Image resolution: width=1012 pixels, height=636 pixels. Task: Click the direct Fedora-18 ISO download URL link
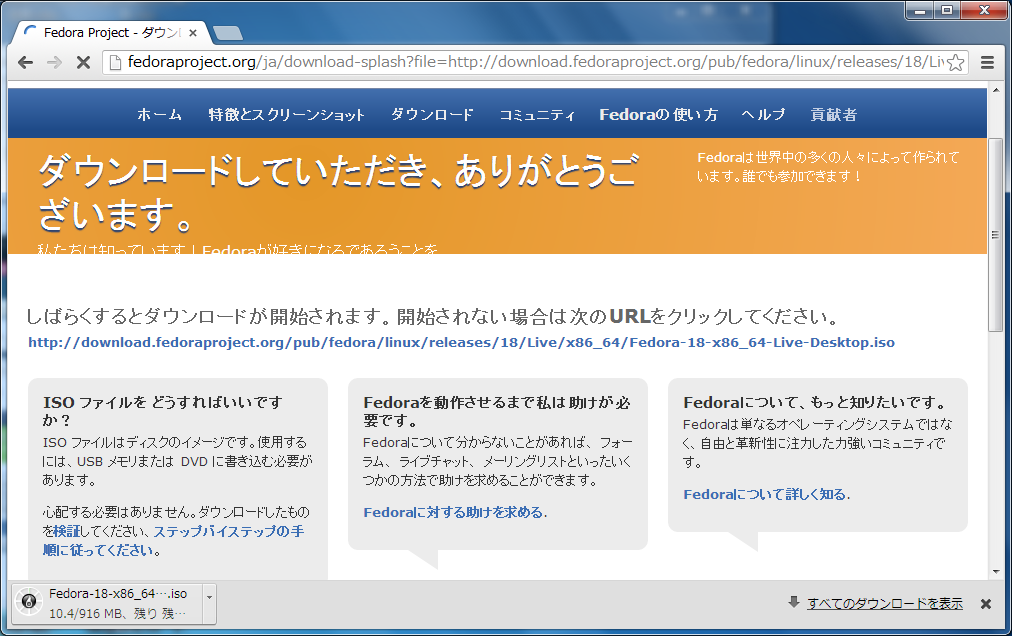(461, 343)
